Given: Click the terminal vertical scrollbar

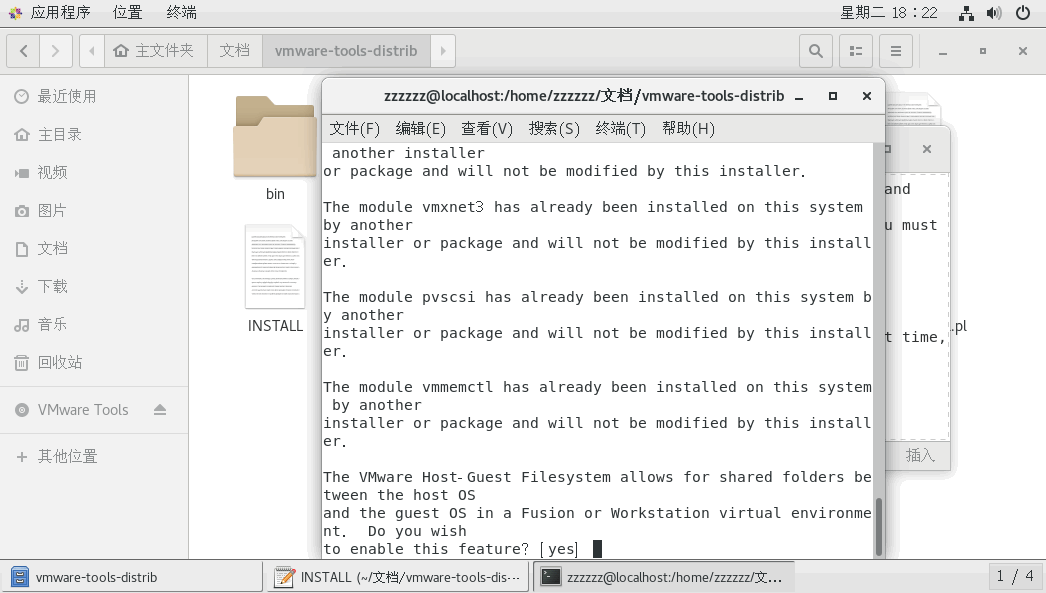Looking at the screenshot, I should [879, 527].
